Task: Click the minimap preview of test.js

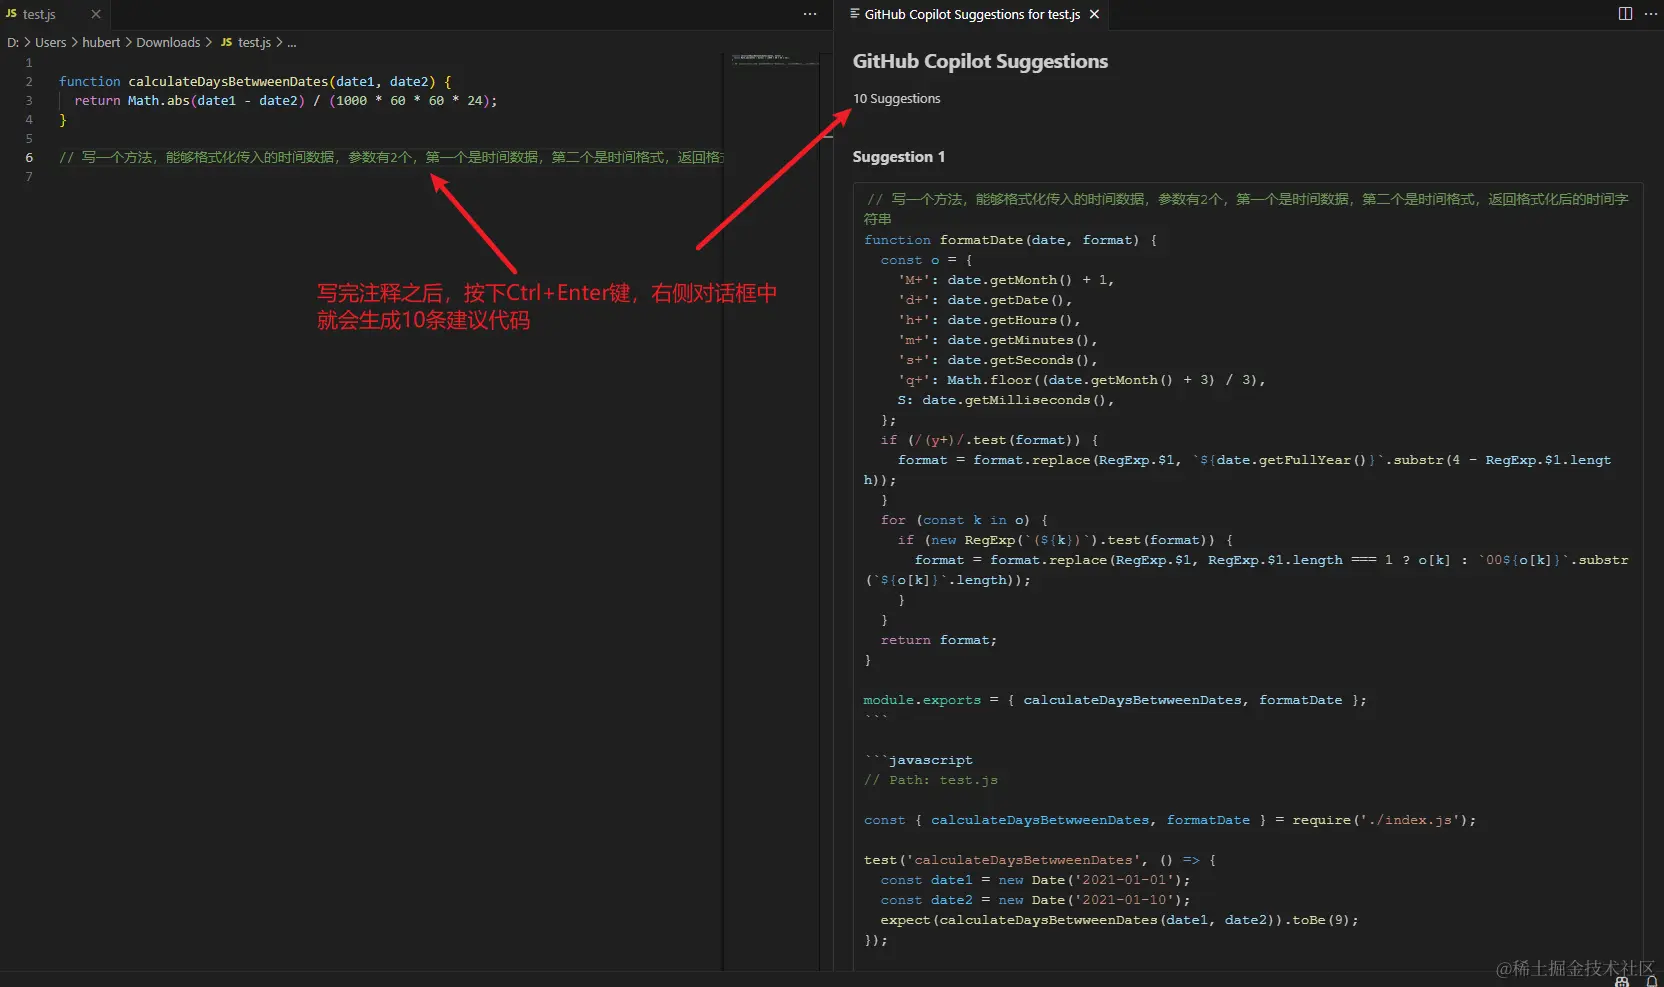Action: tap(775, 60)
